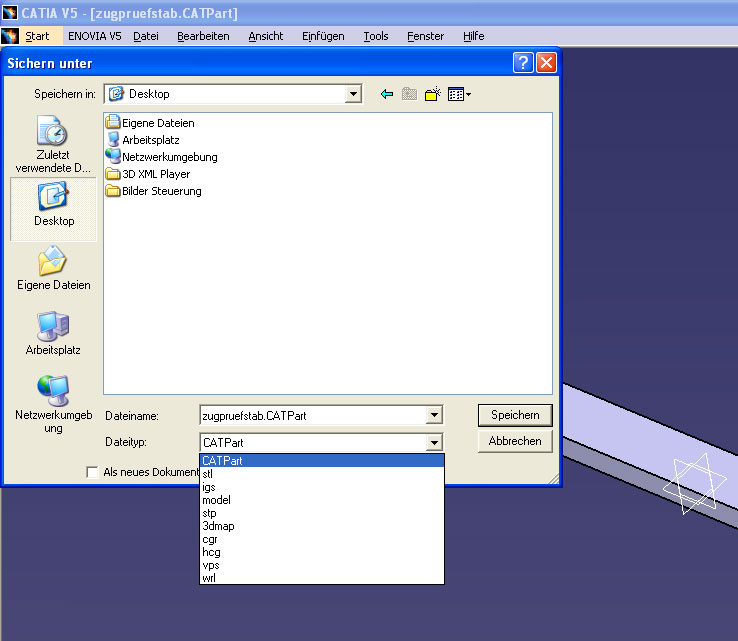Select Arbeitsplatz in the file list

[143, 140]
